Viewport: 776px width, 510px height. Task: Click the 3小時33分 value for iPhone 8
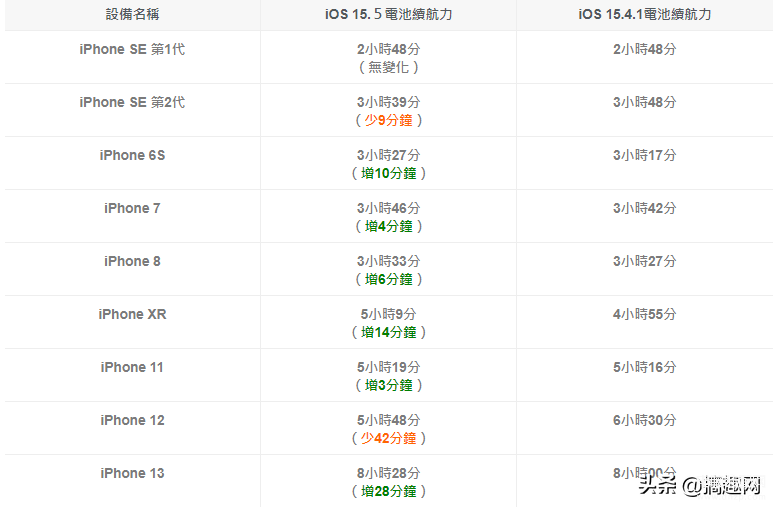click(388, 261)
